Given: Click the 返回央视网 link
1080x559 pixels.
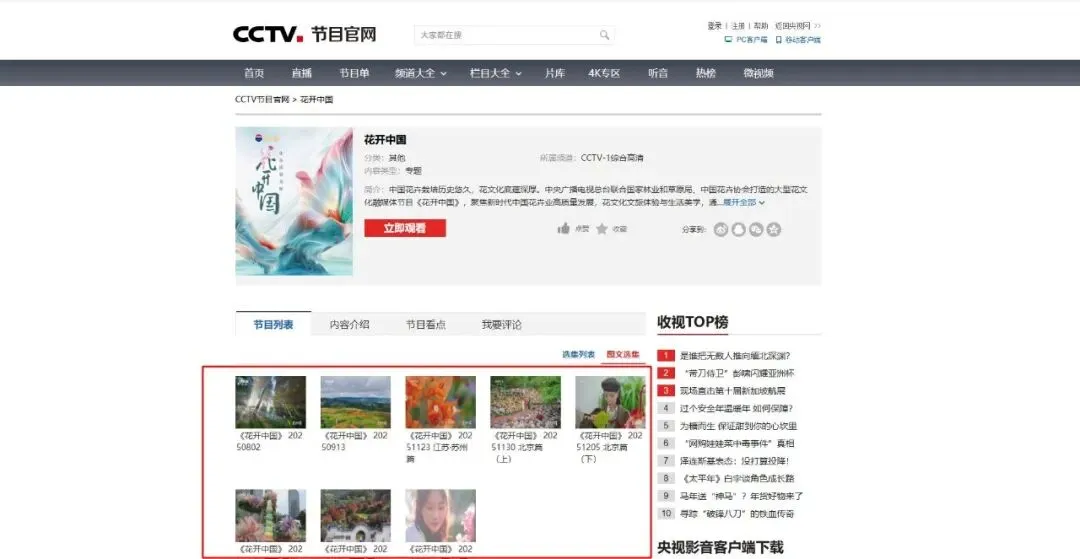Looking at the screenshot, I should point(793,26).
